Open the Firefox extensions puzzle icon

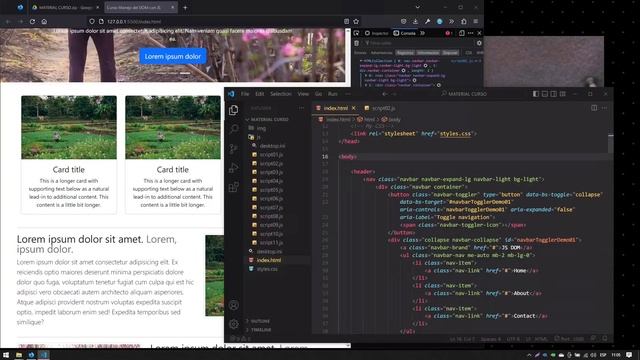pyautogui.click(x=464, y=21)
